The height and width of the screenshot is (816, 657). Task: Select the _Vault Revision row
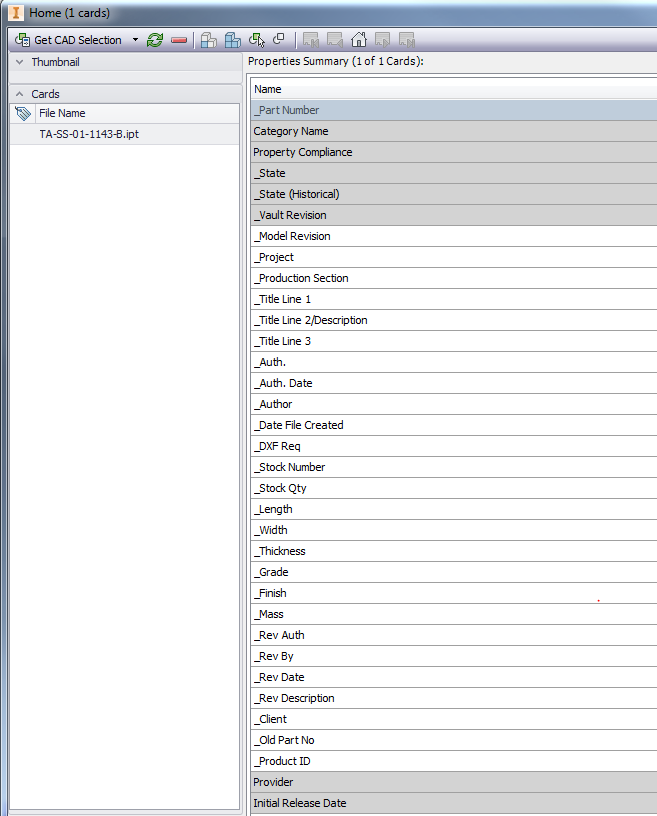click(453, 215)
